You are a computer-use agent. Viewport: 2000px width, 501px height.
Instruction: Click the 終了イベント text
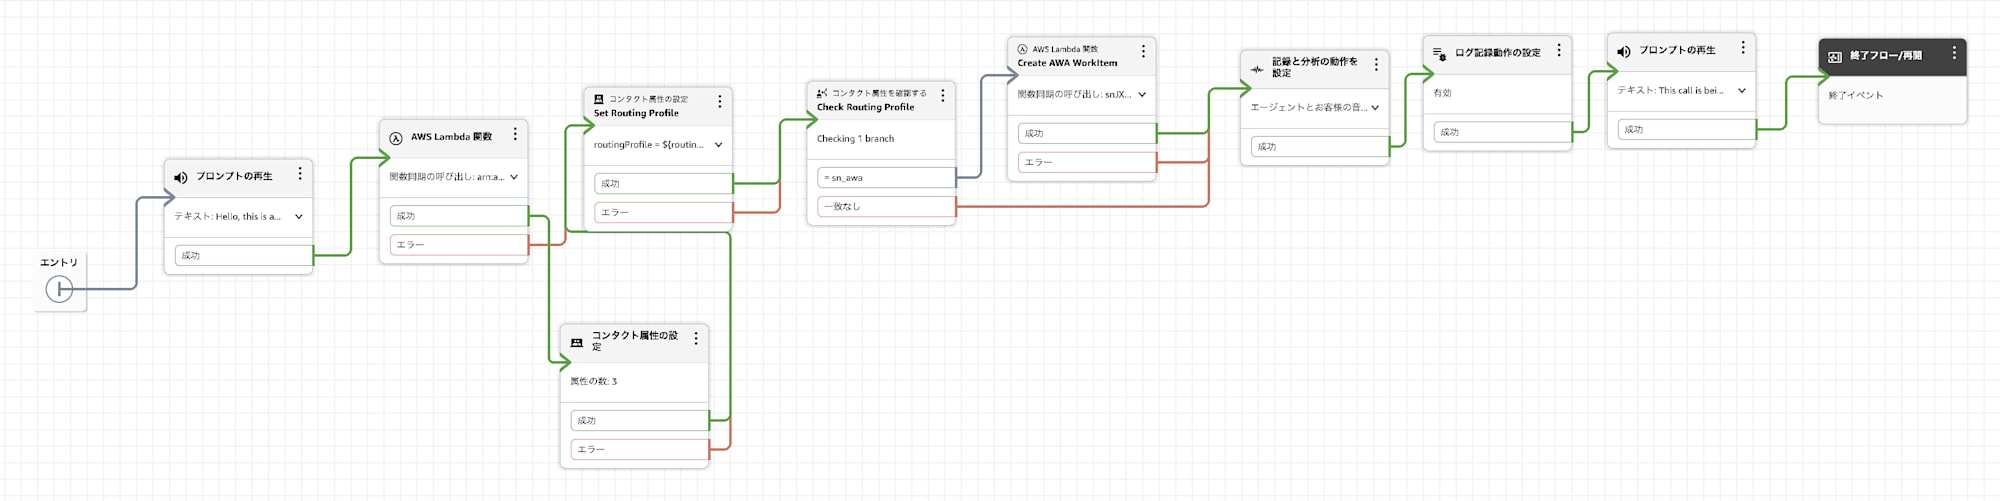pyautogui.click(x=1856, y=96)
